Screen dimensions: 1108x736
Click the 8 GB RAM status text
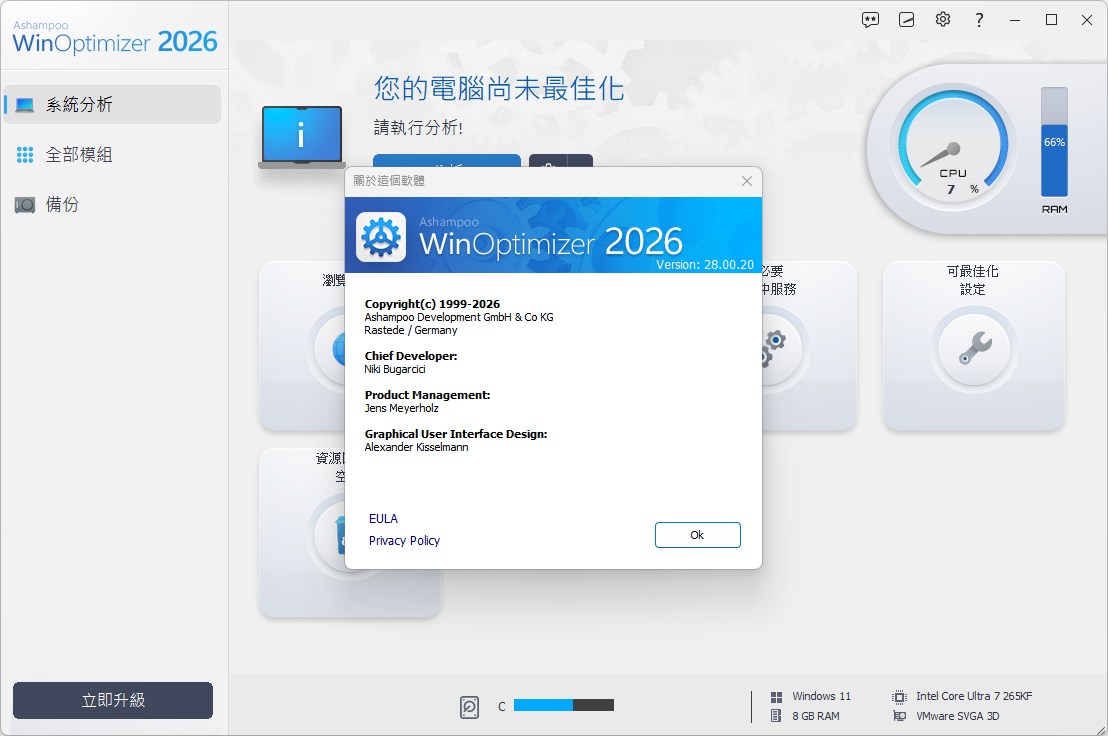815,716
